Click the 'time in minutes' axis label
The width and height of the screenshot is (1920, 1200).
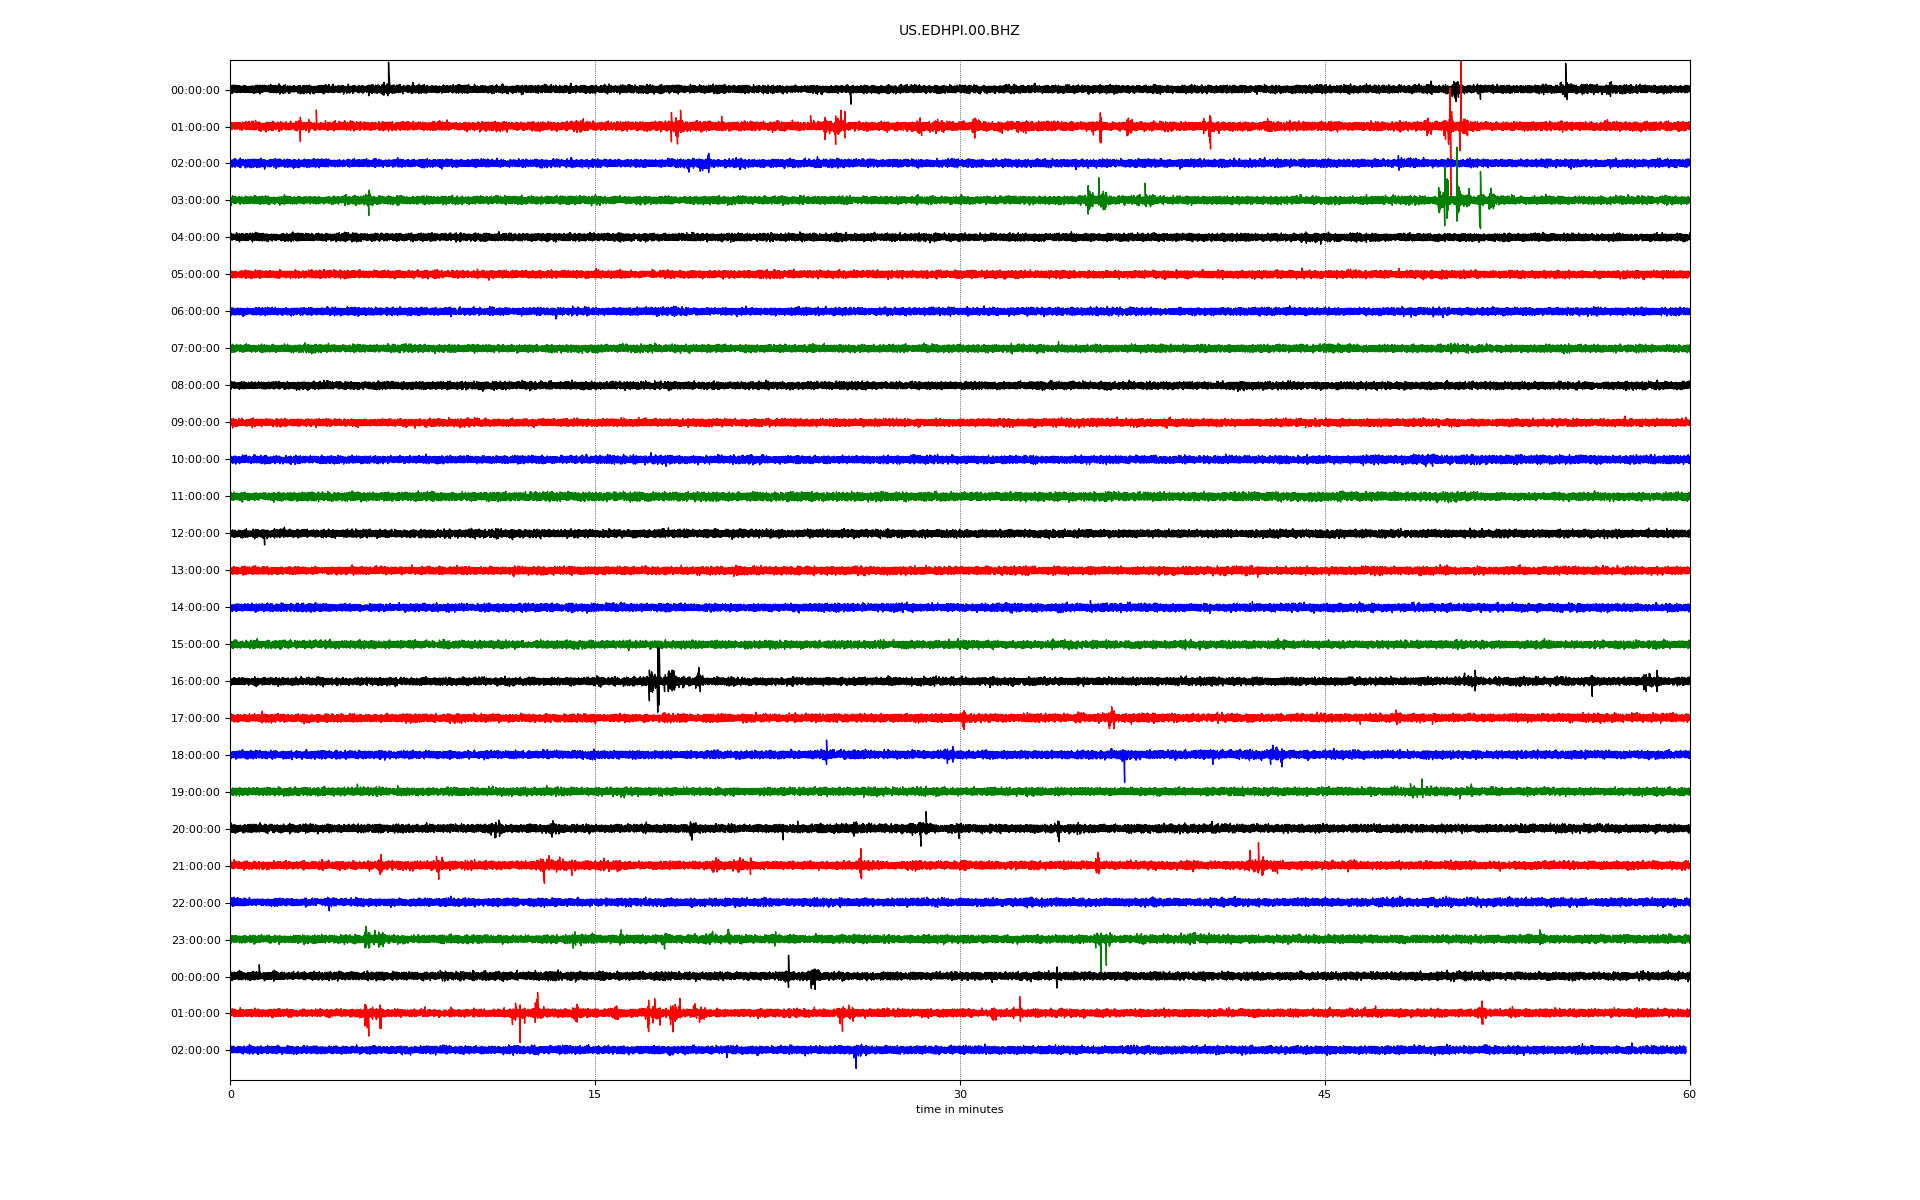[959, 1110]
